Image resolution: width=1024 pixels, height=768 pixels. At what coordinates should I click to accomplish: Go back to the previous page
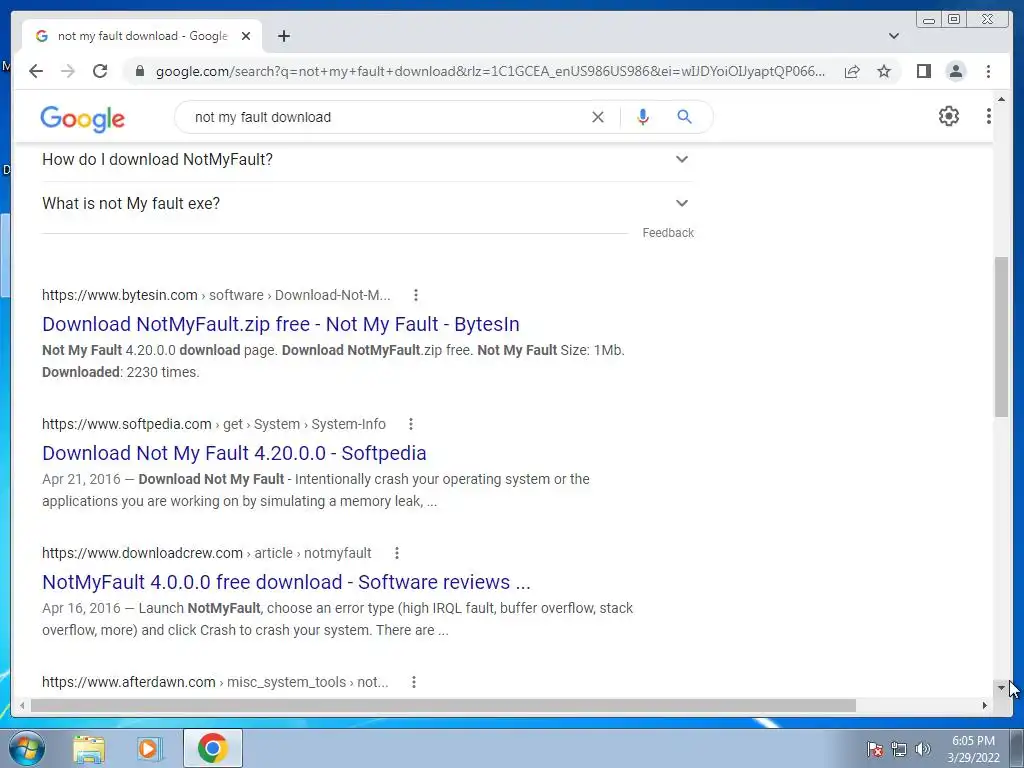coord(36,71)
